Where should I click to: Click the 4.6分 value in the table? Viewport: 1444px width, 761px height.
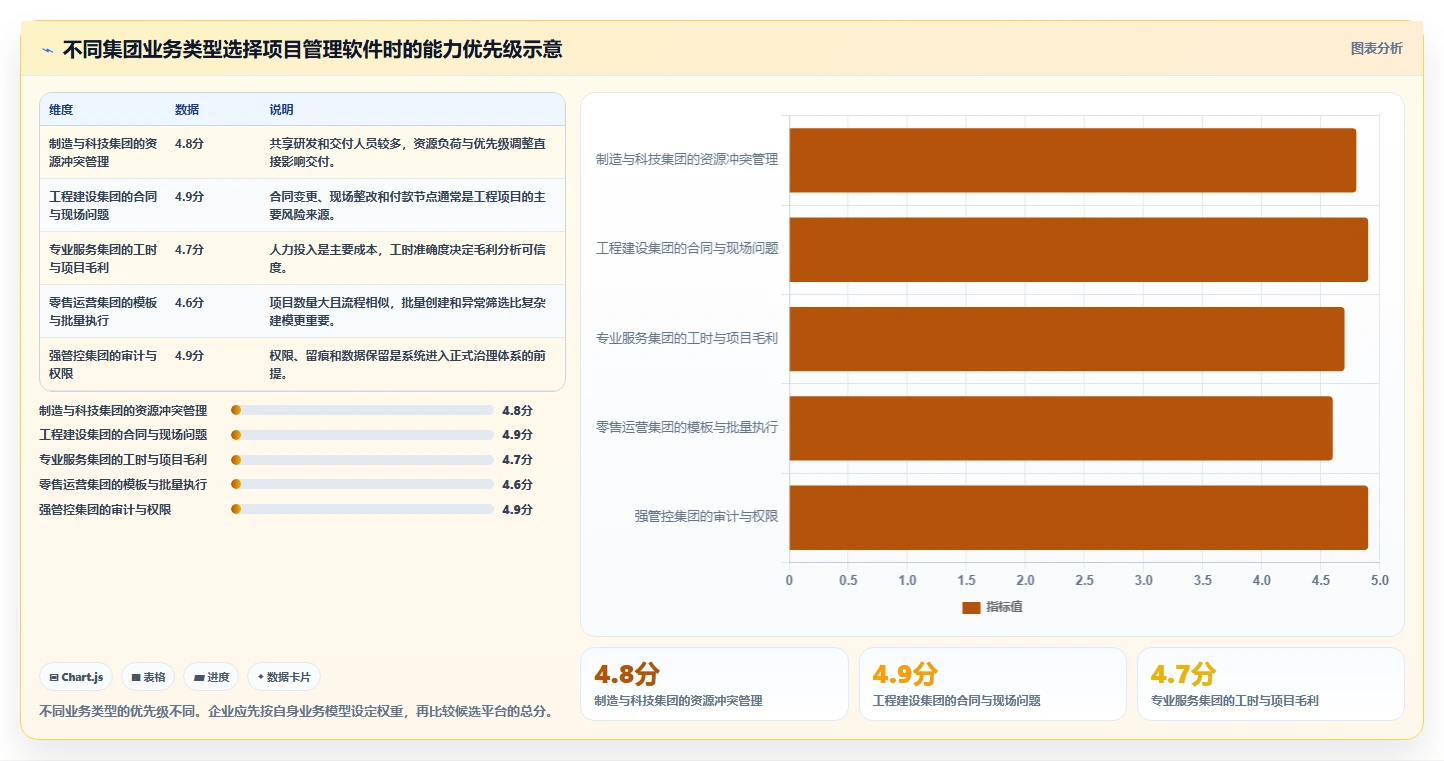(x=189, y=302)
